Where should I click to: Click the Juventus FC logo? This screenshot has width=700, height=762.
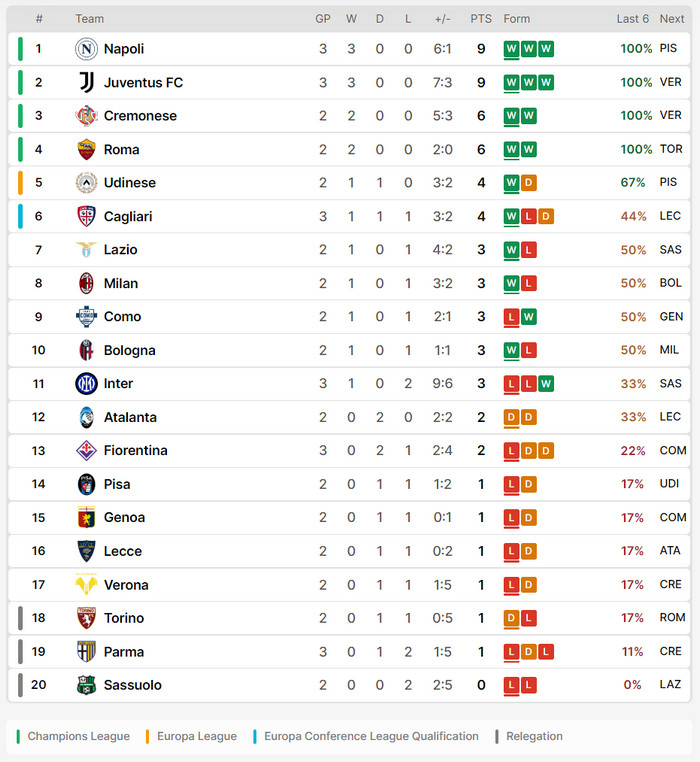[x=87, y=82]
